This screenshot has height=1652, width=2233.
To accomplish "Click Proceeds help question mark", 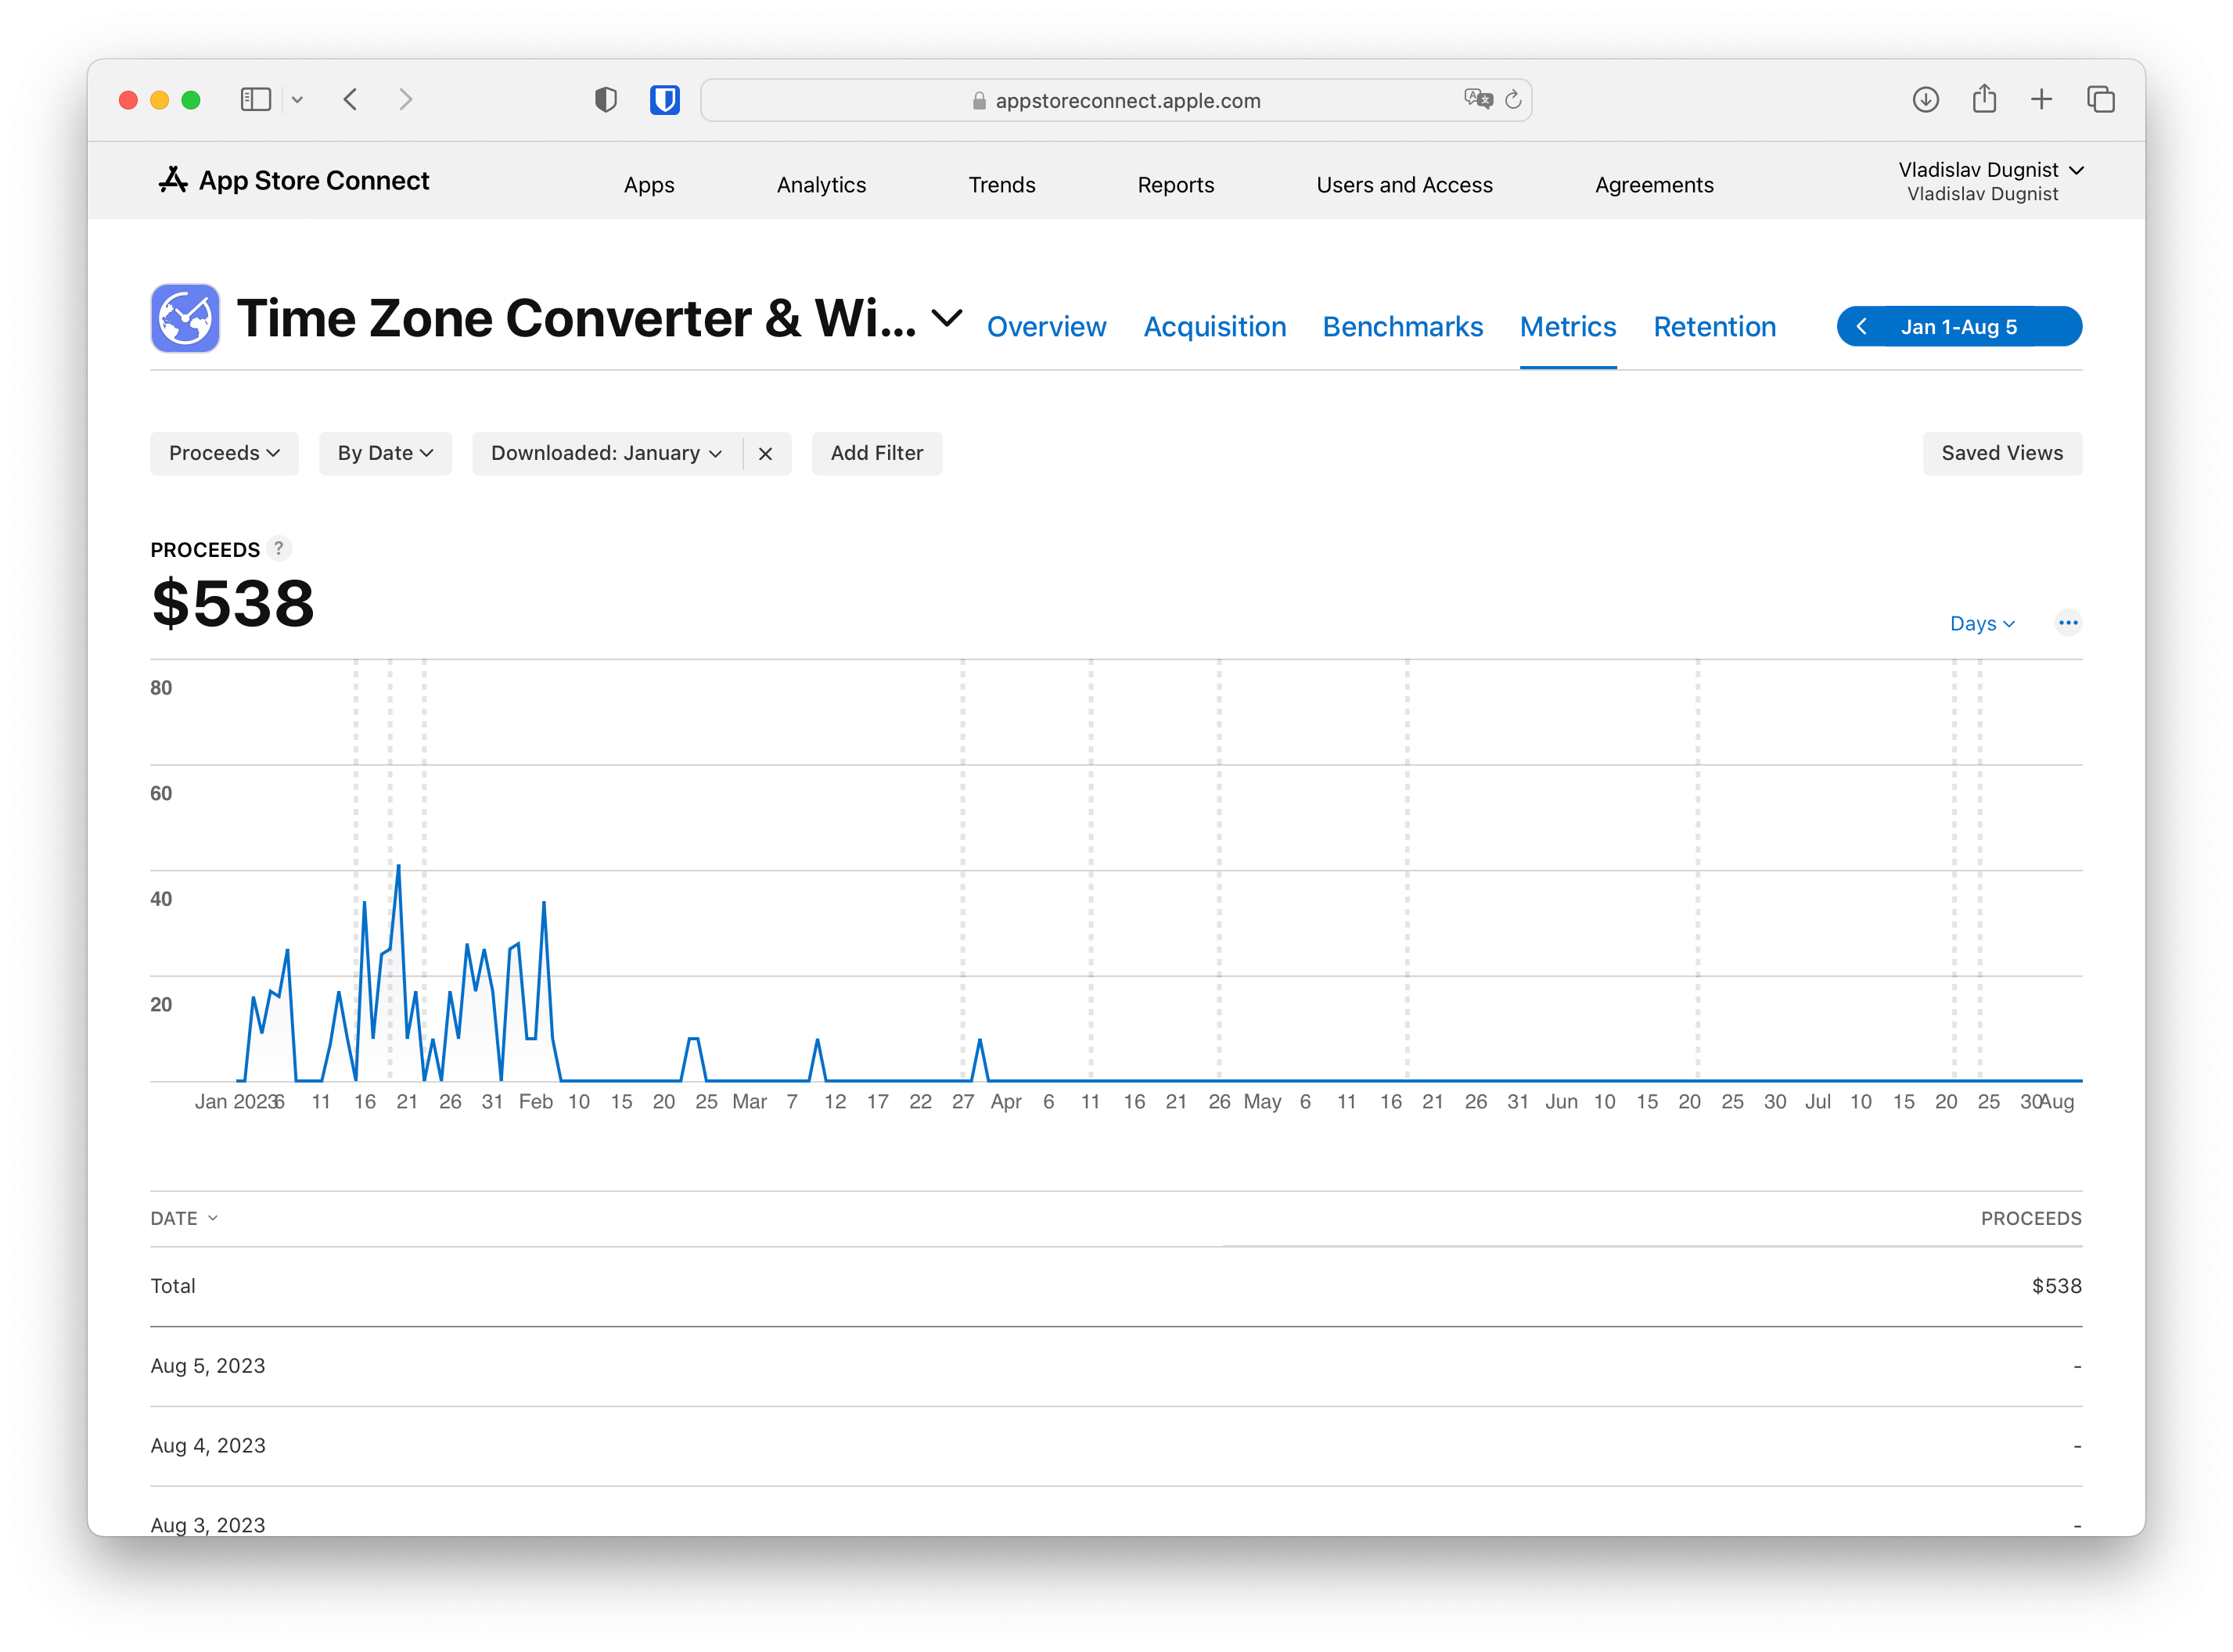I will click(279, 549).
